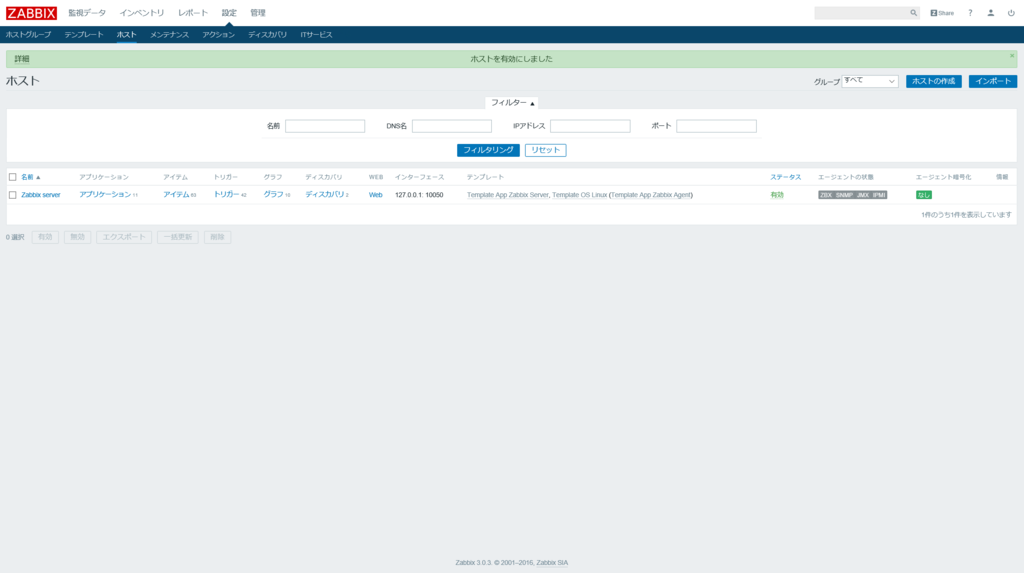This screenshot has width=1024, height=573.
Task: Open the Share link
Action: 942,13
